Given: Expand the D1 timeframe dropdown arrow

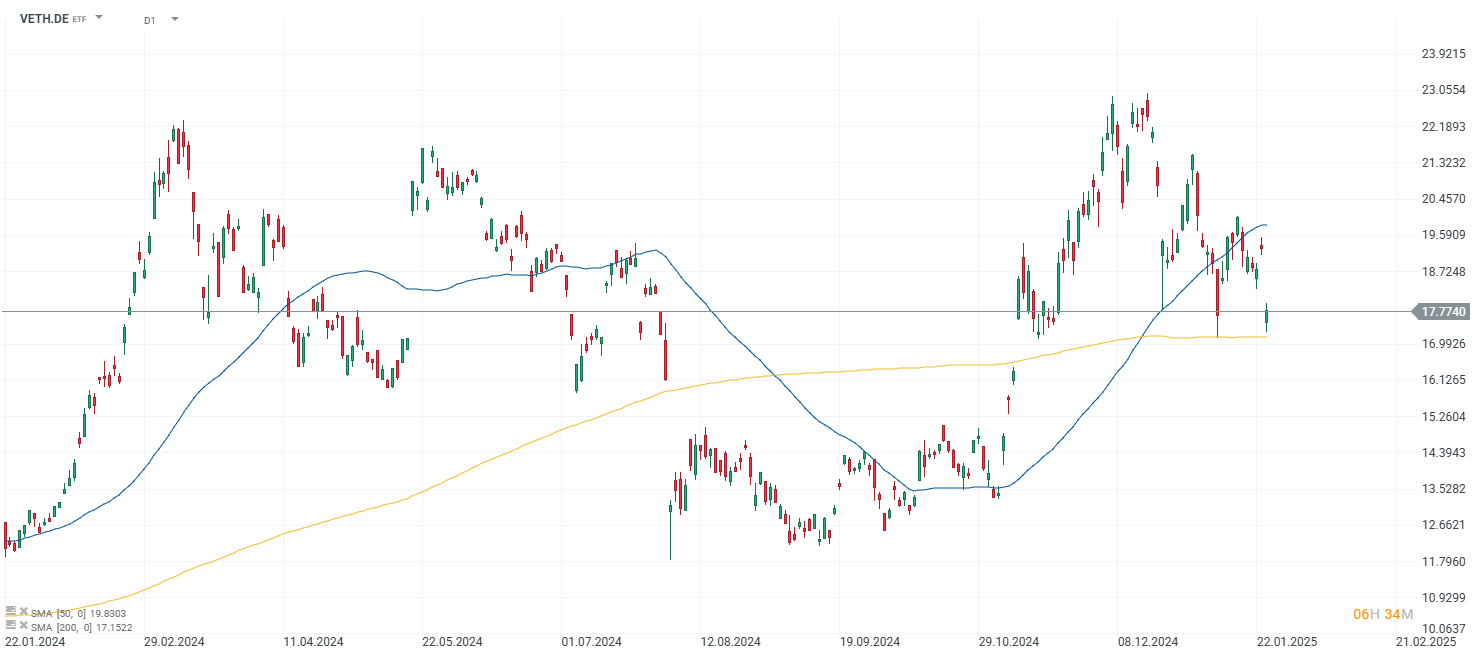Looking at the screenshot, I should pos(175,19).
